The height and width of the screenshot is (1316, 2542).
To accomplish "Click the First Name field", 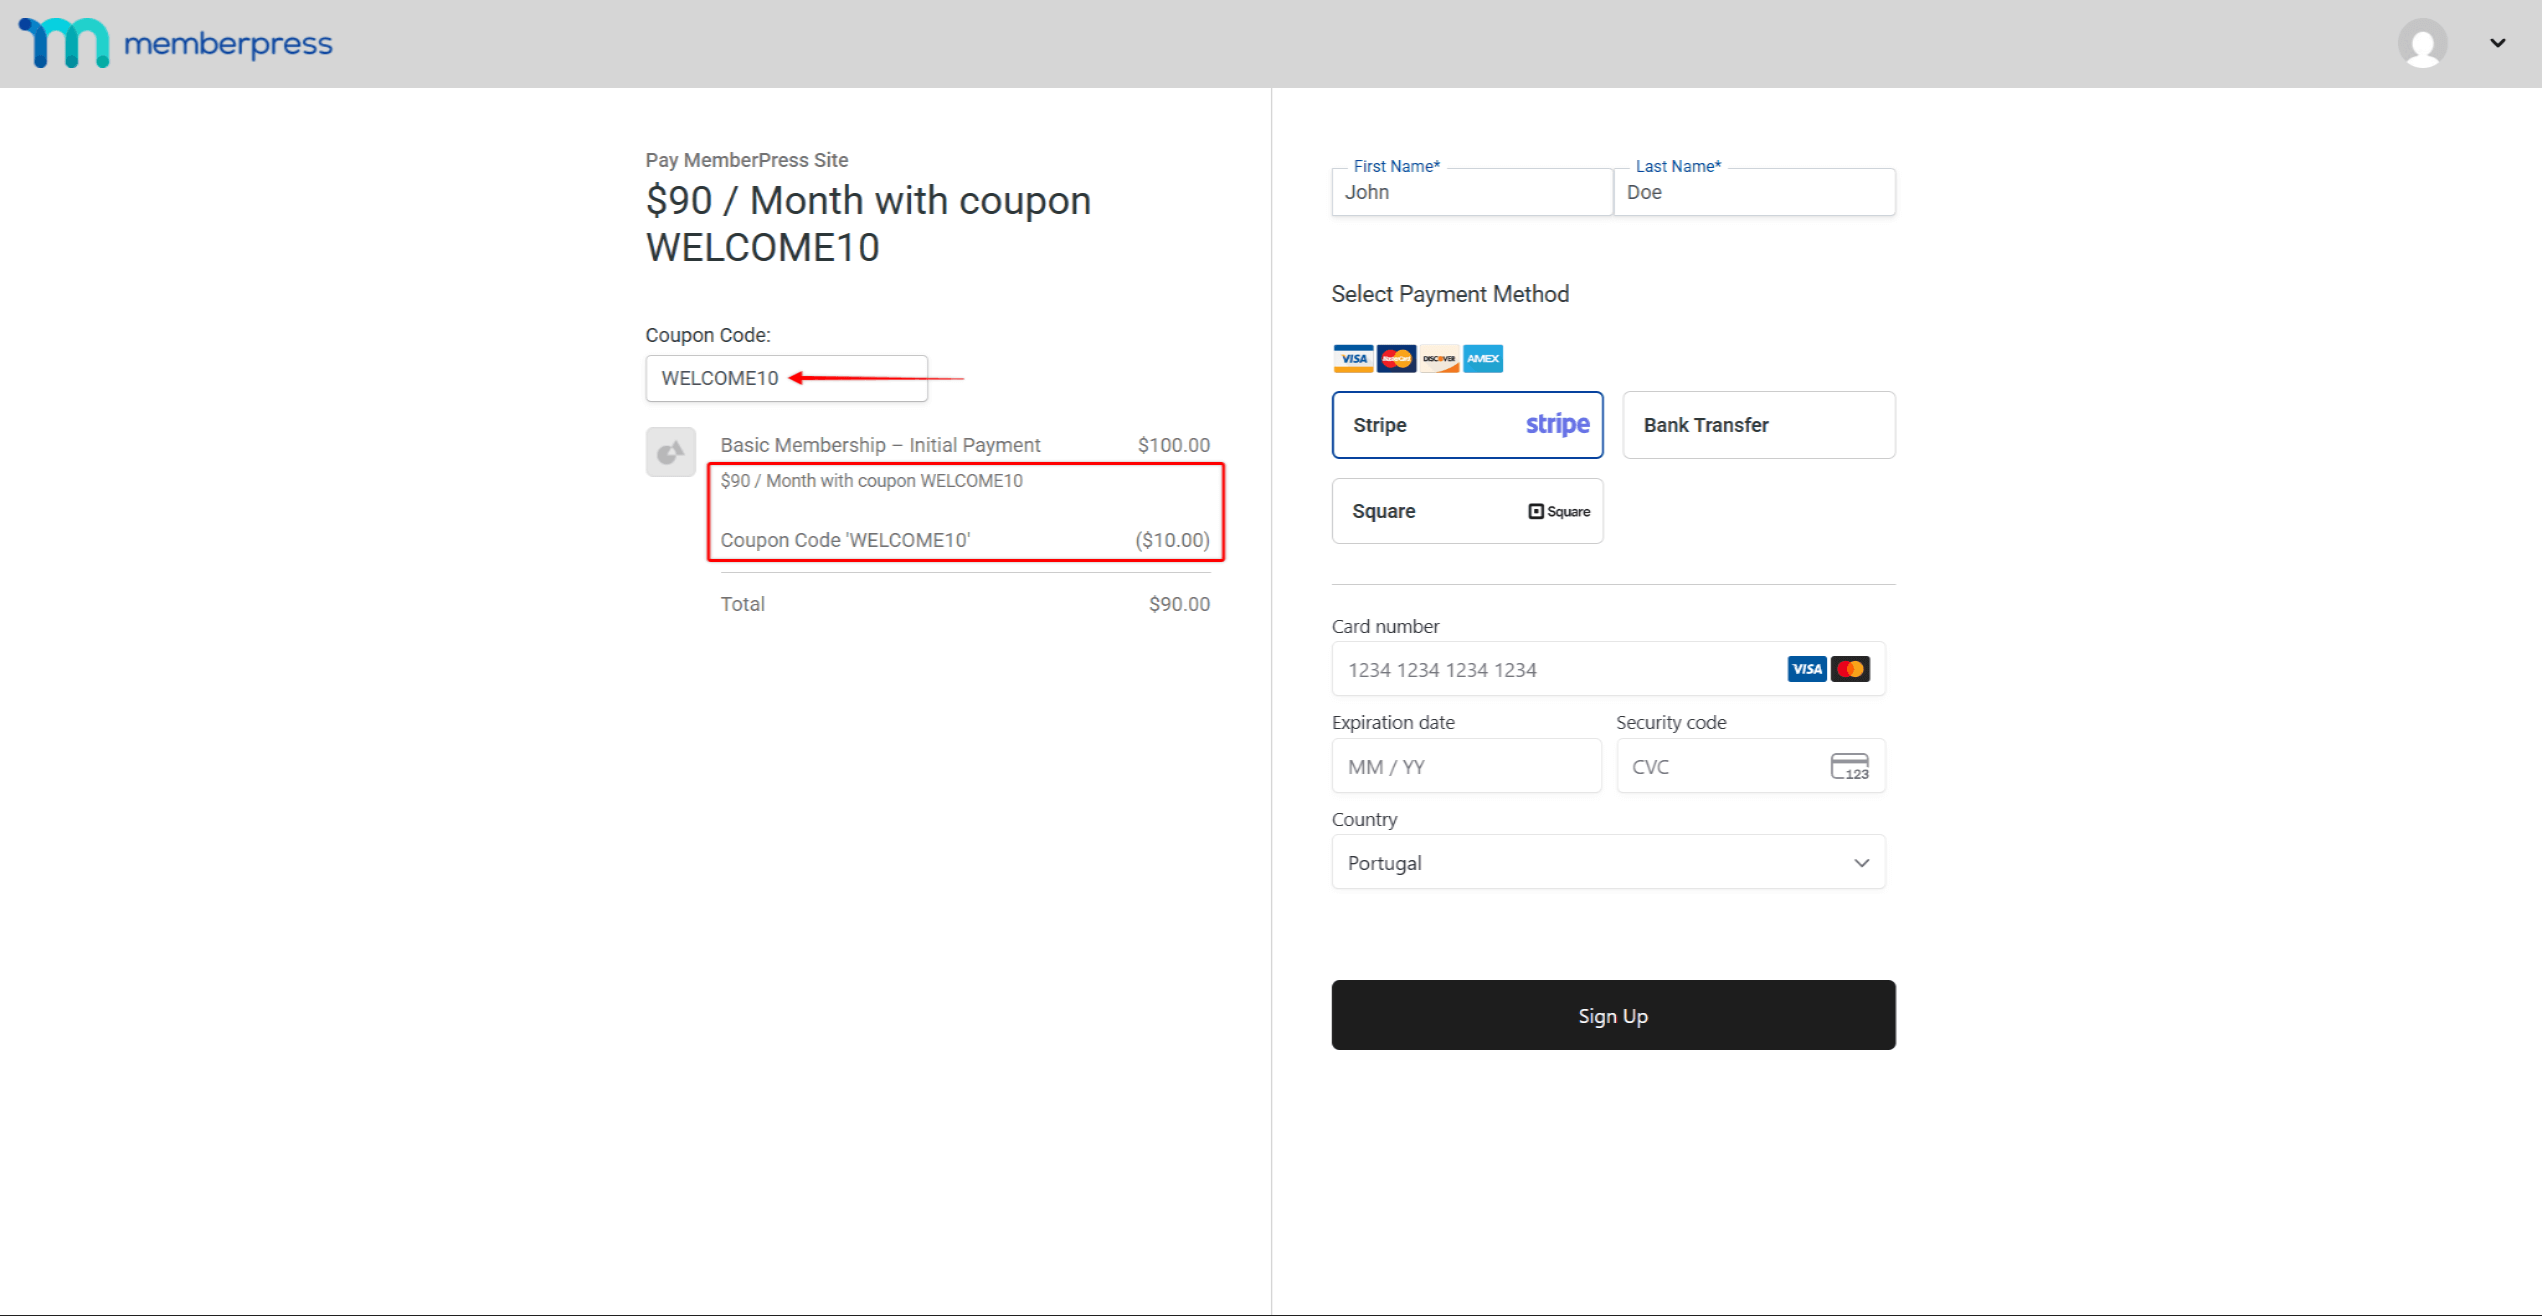I will tap(1471, 193).
